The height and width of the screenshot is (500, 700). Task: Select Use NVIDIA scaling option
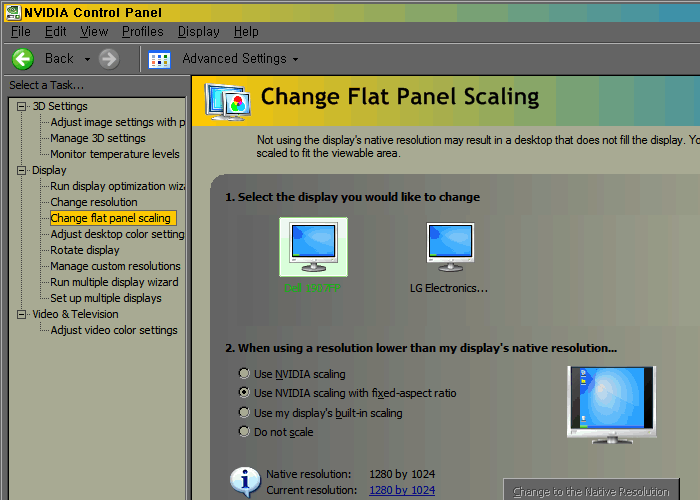coord(244,373)
